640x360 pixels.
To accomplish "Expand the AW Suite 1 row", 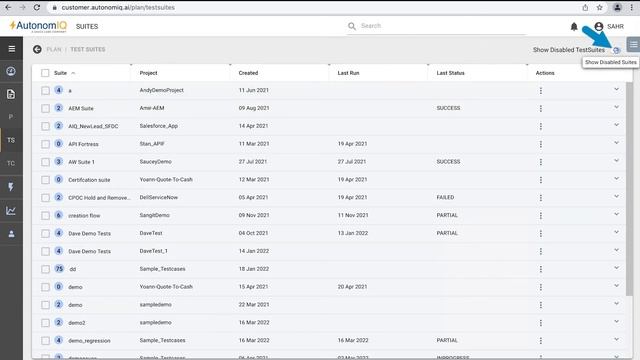I will [x=616, y=160].
